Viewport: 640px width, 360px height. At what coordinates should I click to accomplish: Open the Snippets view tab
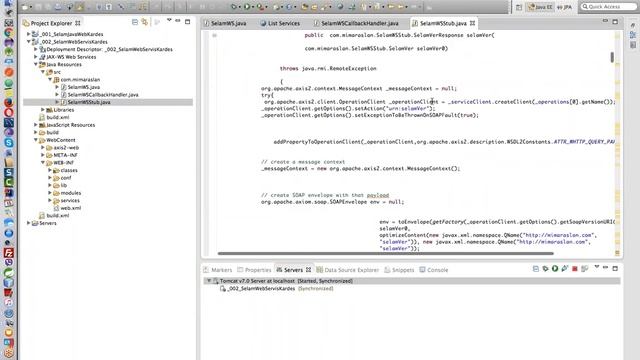(x=399, y=270)
